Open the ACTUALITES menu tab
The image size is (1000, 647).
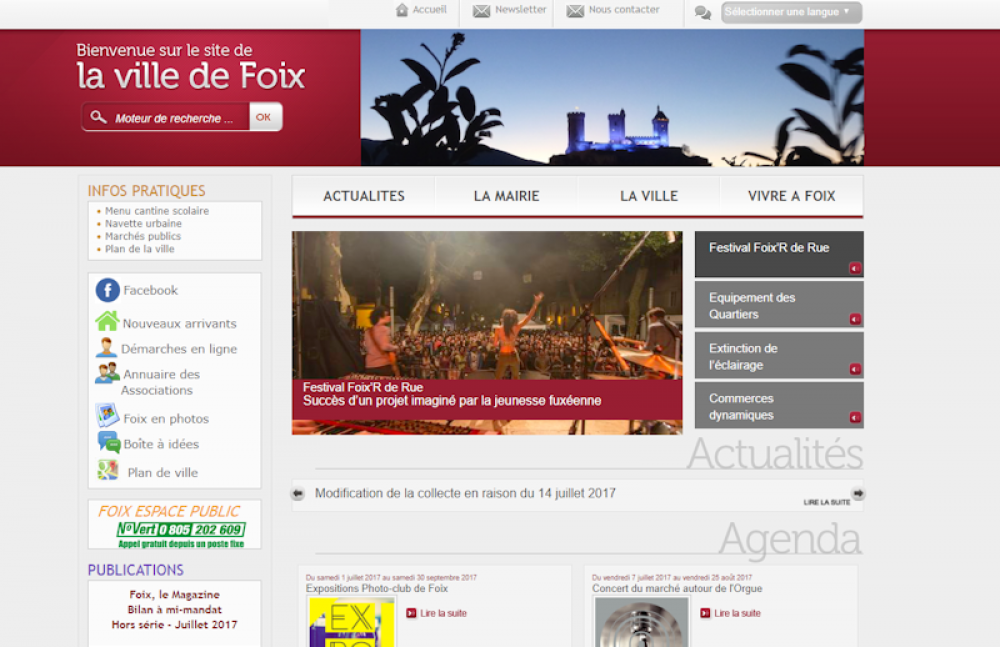[x=364, y=196]
